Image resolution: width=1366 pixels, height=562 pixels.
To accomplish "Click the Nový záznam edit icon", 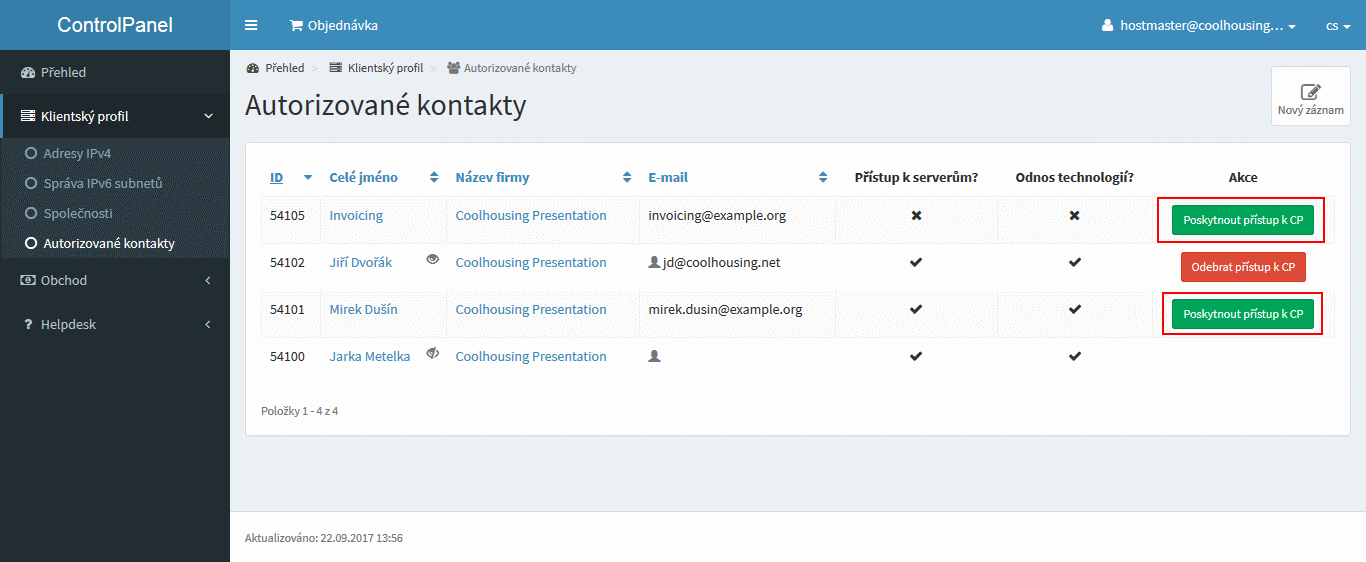I will [1310, 91].
